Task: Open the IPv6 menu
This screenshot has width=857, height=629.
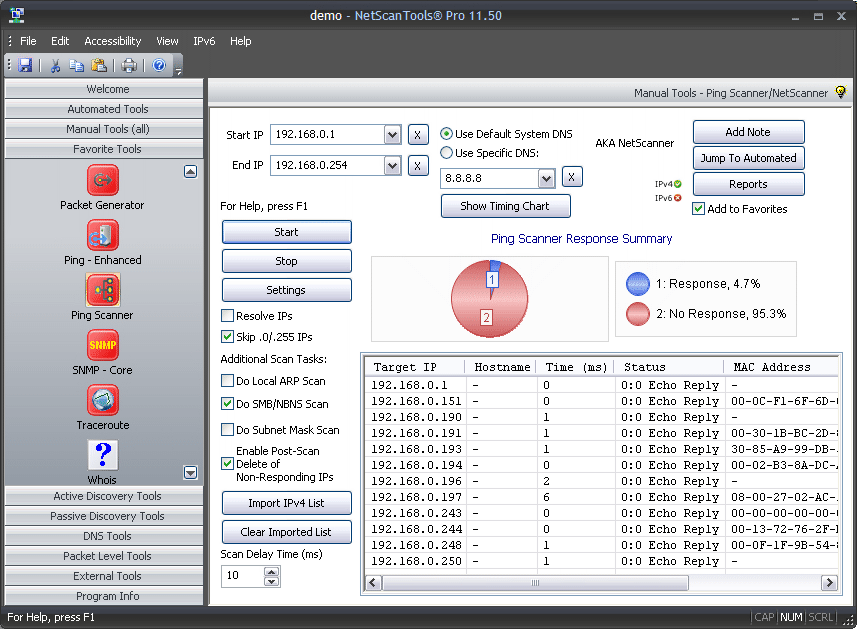Action: pyautogui.click(x=204, y=41)
